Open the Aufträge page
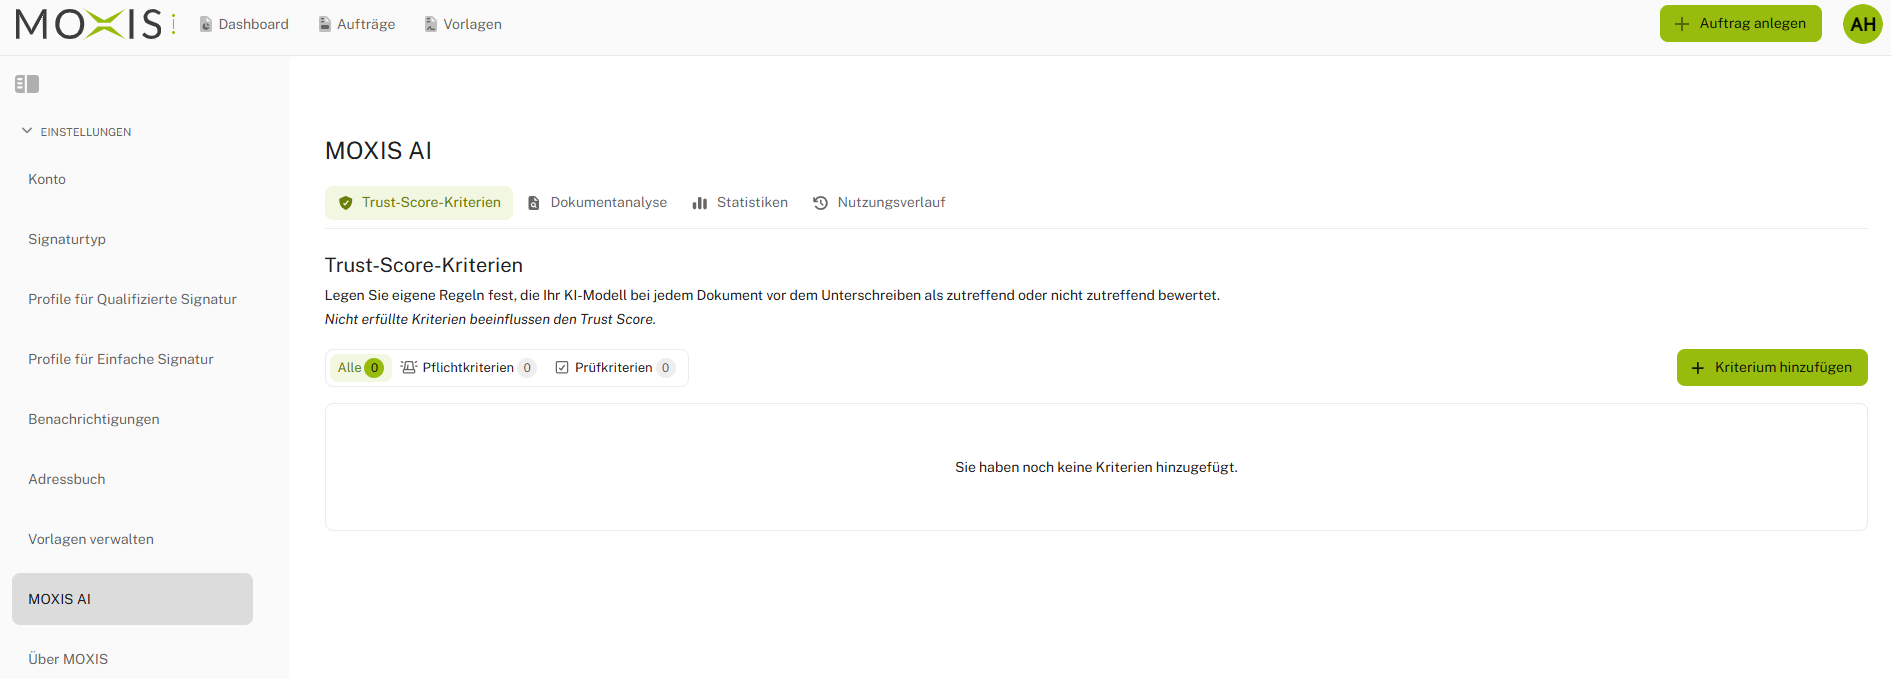The height and width of the screenshot is (679, 1891). tap(356, 24)
